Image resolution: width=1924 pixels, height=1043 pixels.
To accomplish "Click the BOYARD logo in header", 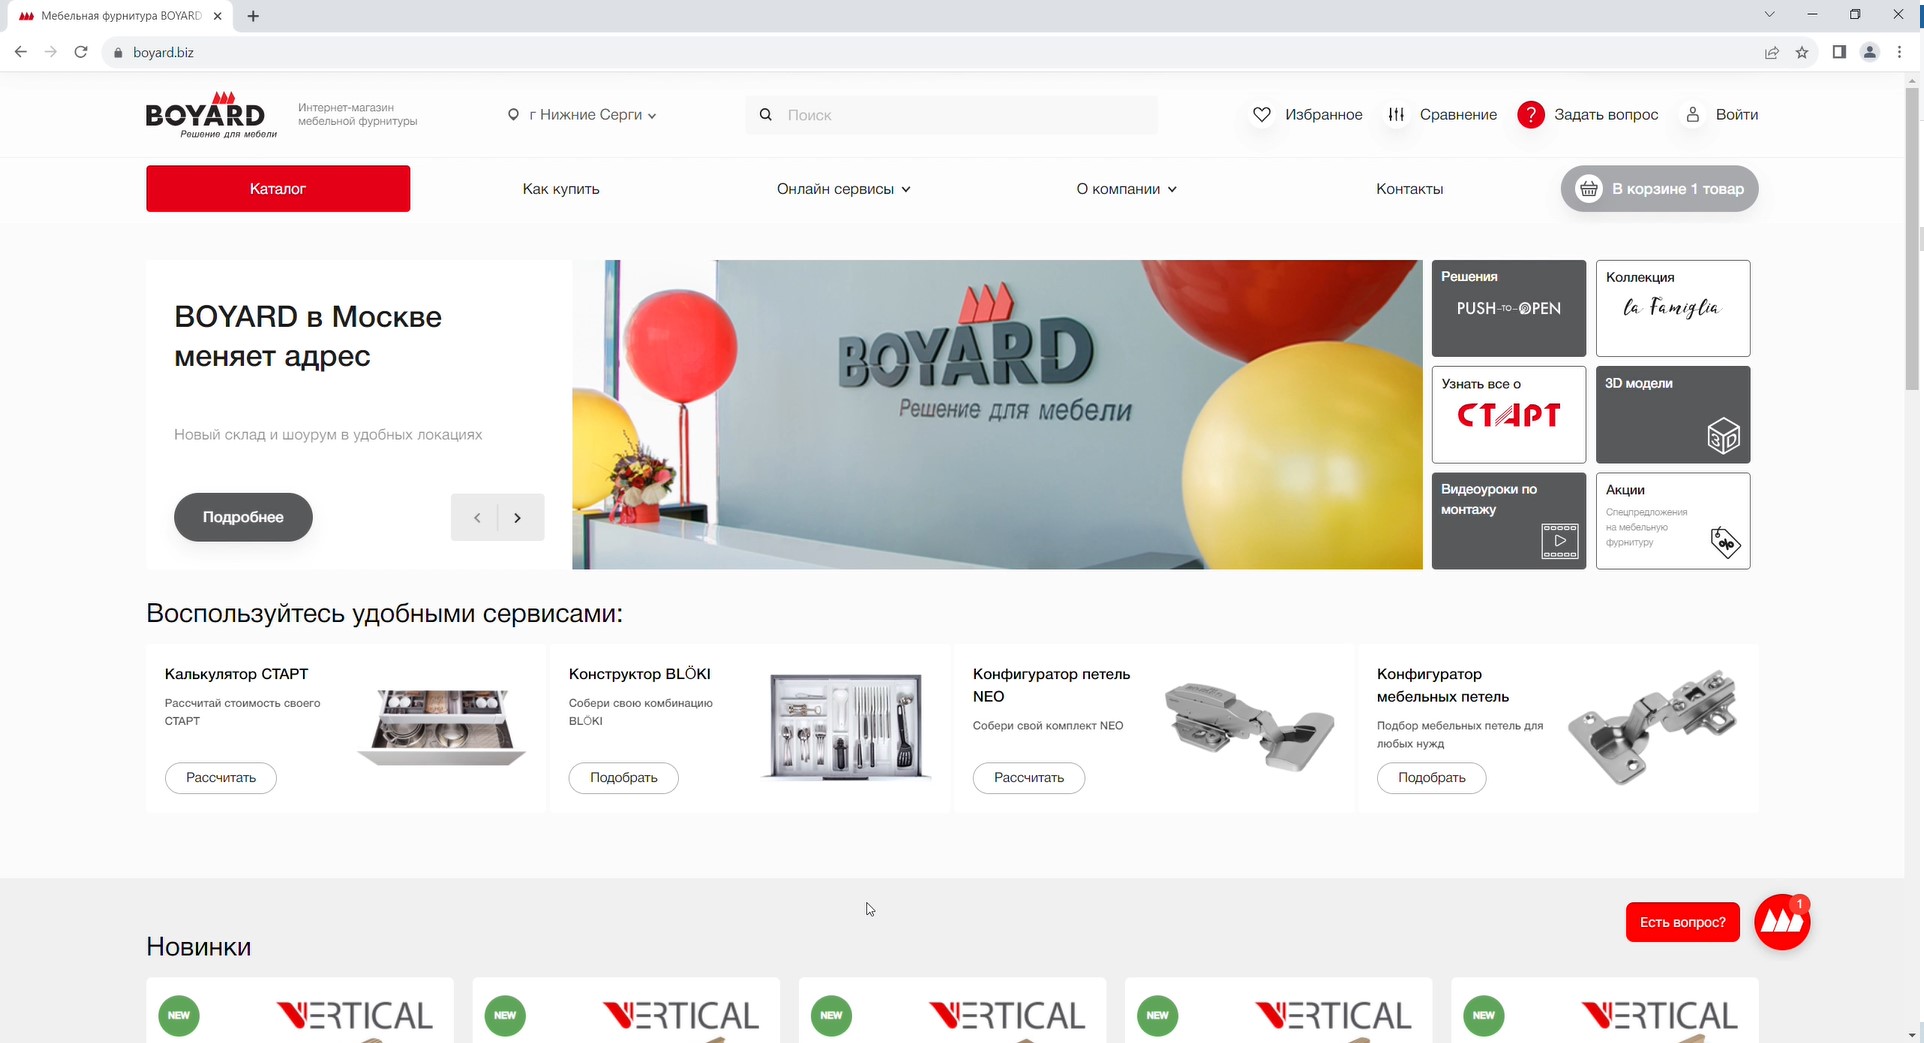I will point(211,114).
